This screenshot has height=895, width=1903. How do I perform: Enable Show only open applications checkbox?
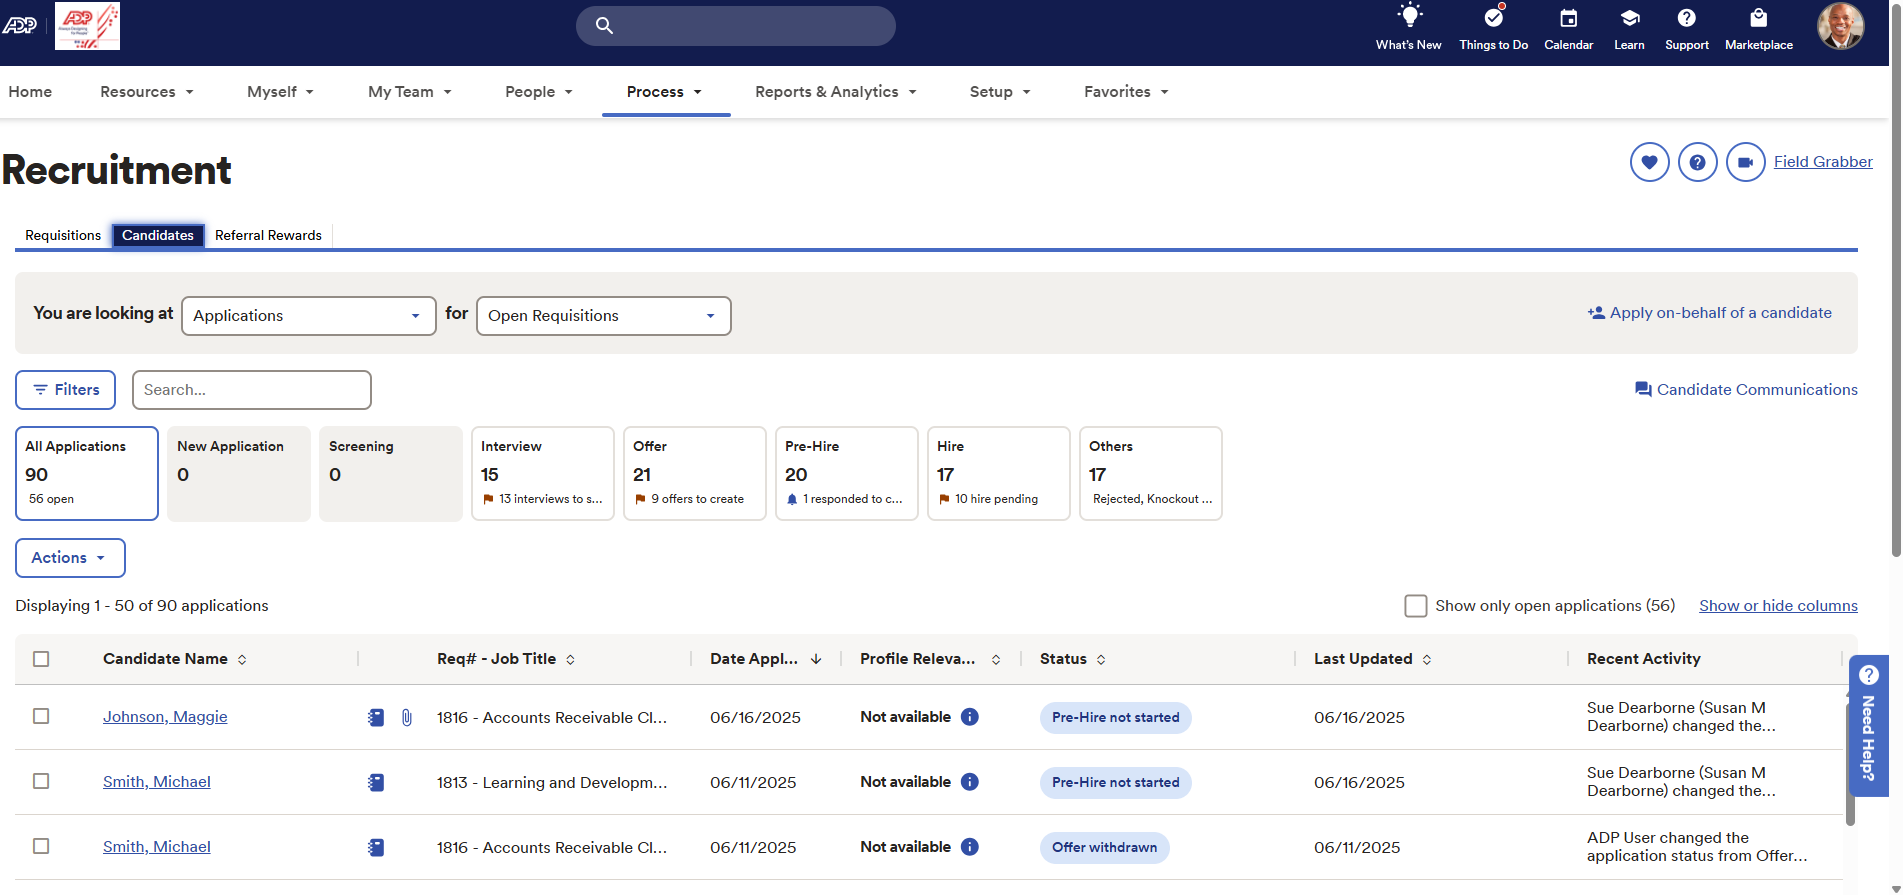tap(1416, 606)
